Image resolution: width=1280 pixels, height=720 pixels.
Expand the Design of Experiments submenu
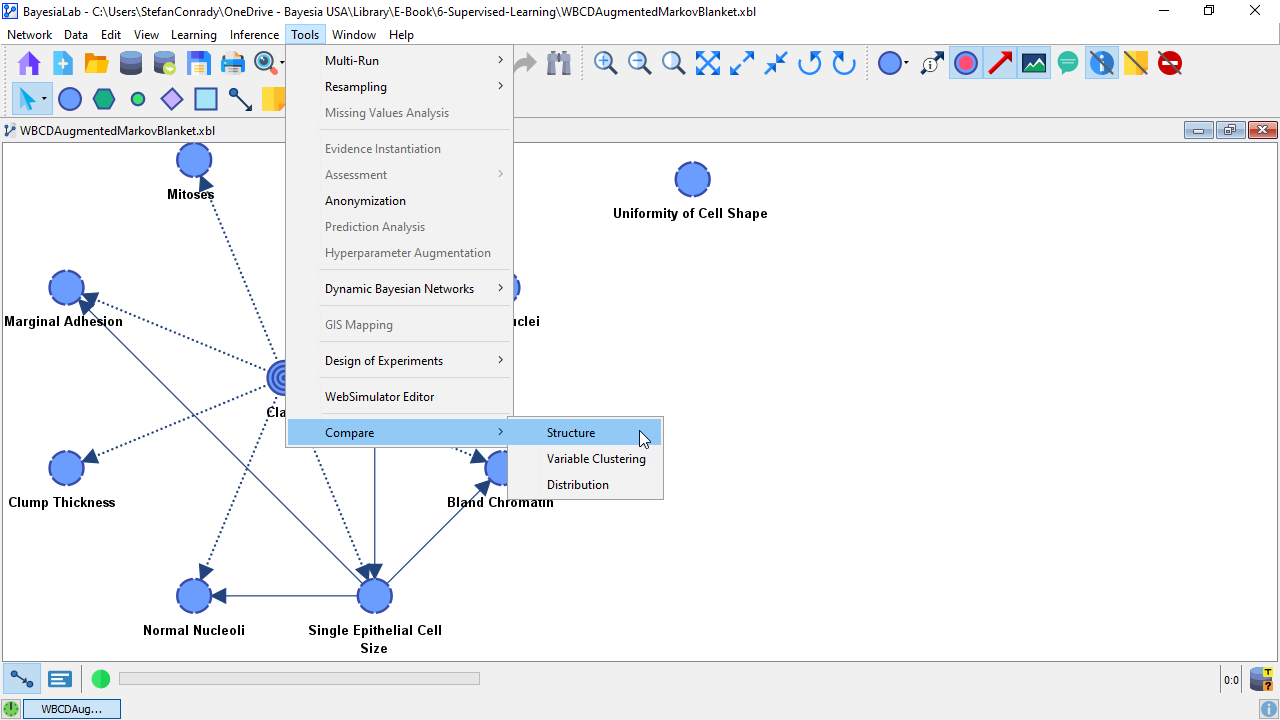[399, 361]
